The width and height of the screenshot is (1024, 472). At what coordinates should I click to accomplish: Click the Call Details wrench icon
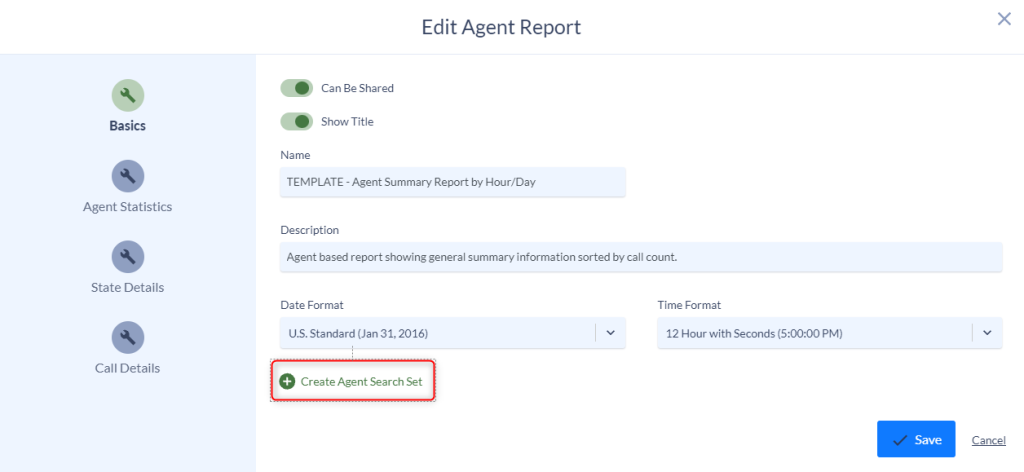[127, 338]
